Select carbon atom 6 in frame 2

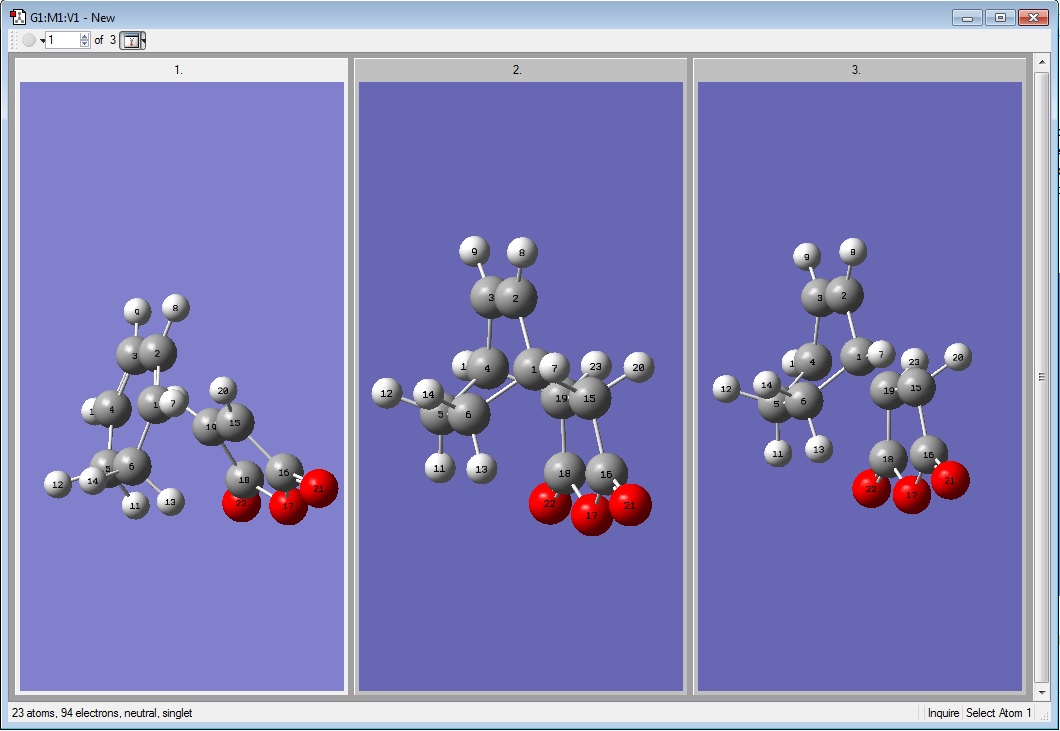point(468,414)
